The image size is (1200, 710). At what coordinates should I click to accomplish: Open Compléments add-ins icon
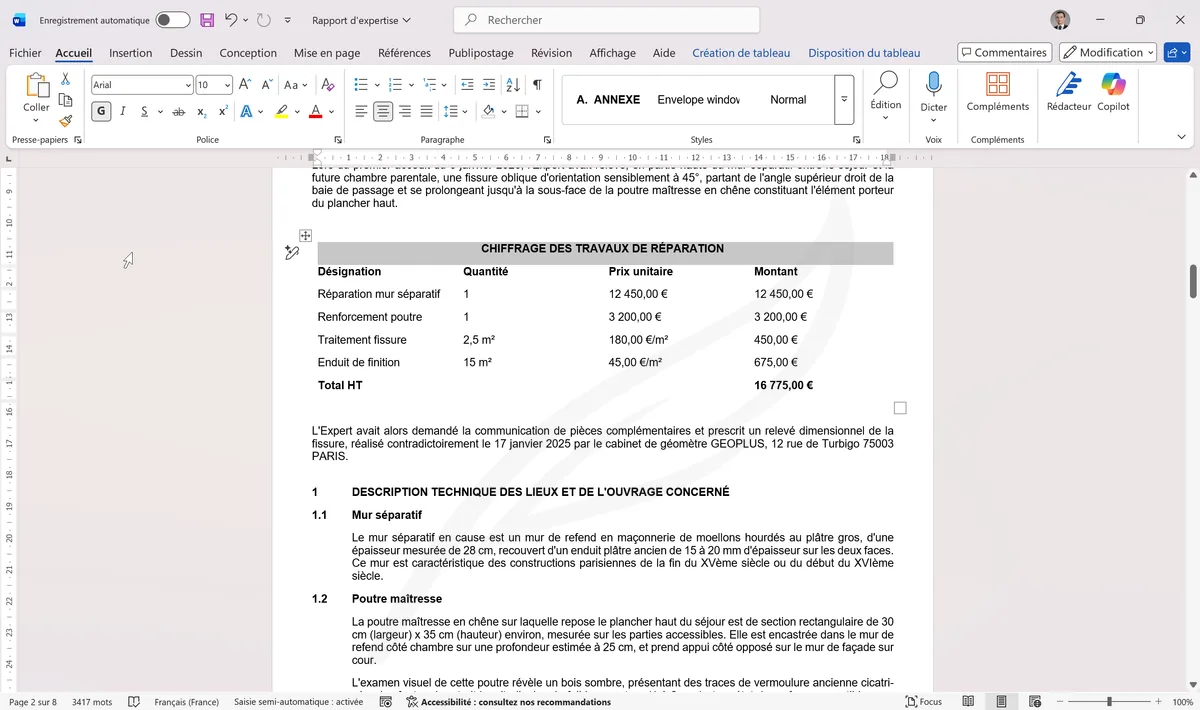pyautogui.click(x=997, y=92)
